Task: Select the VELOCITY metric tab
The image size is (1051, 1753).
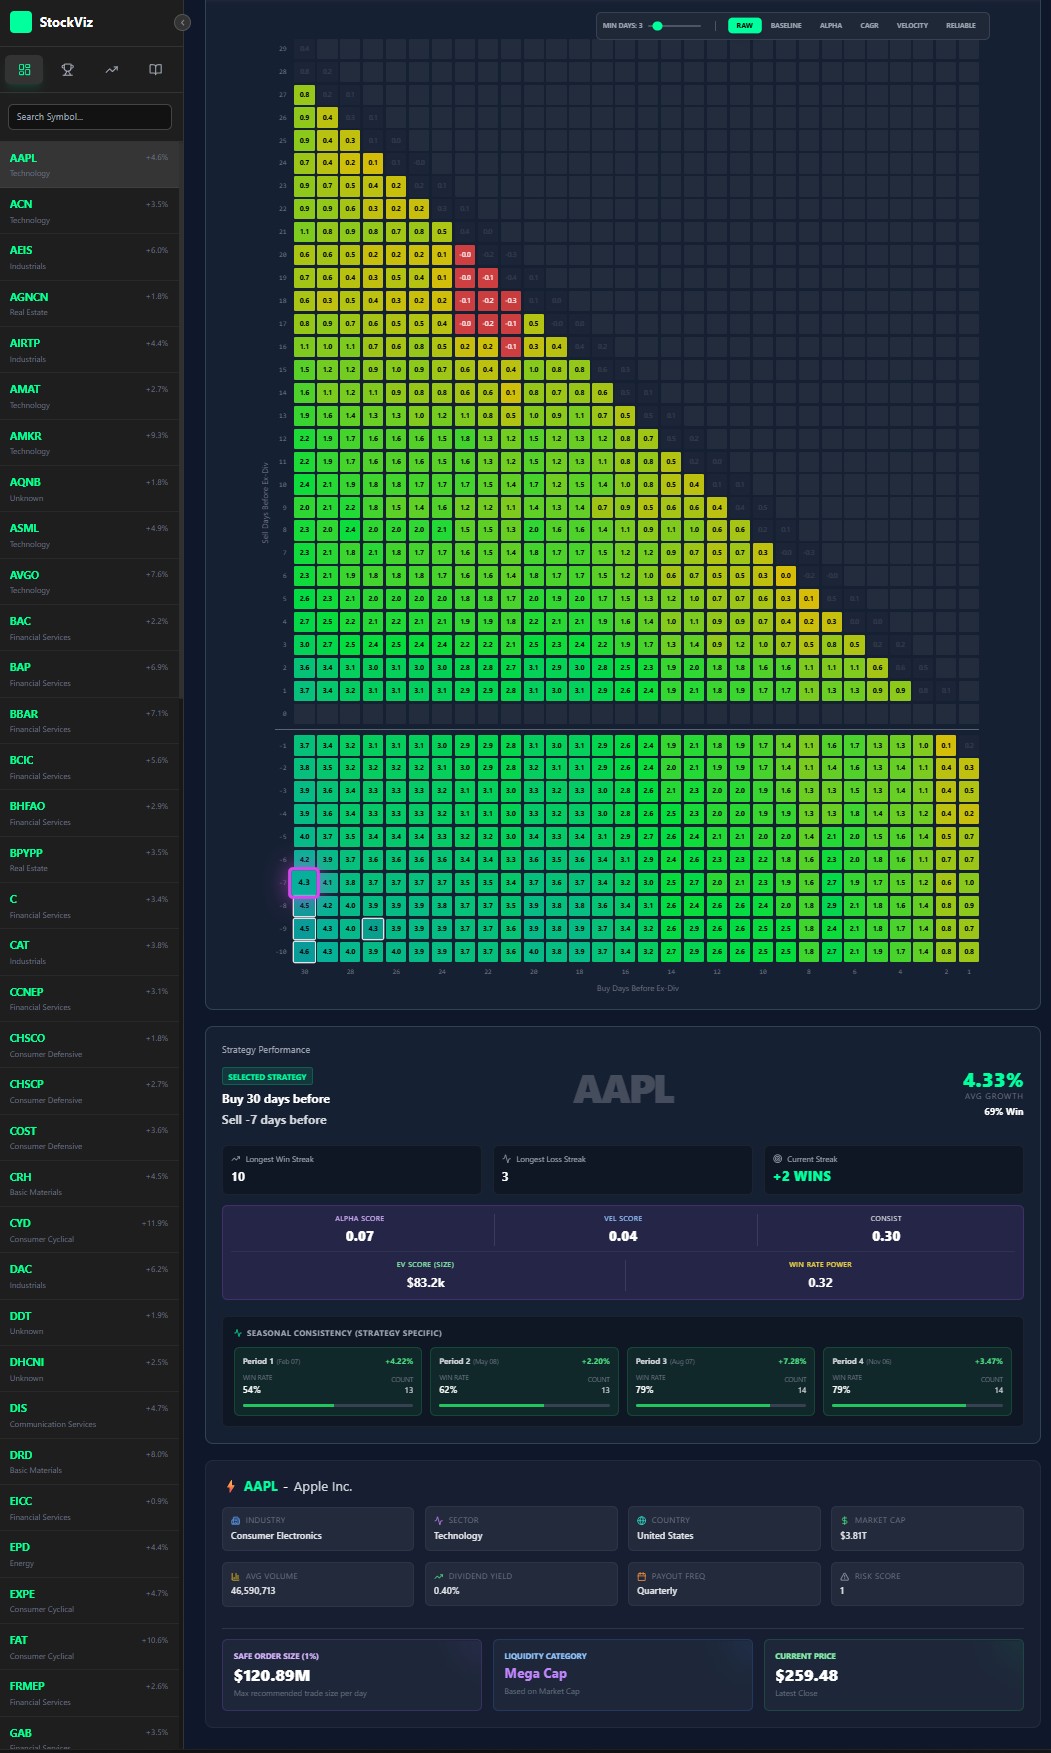Action: (912, 26)
